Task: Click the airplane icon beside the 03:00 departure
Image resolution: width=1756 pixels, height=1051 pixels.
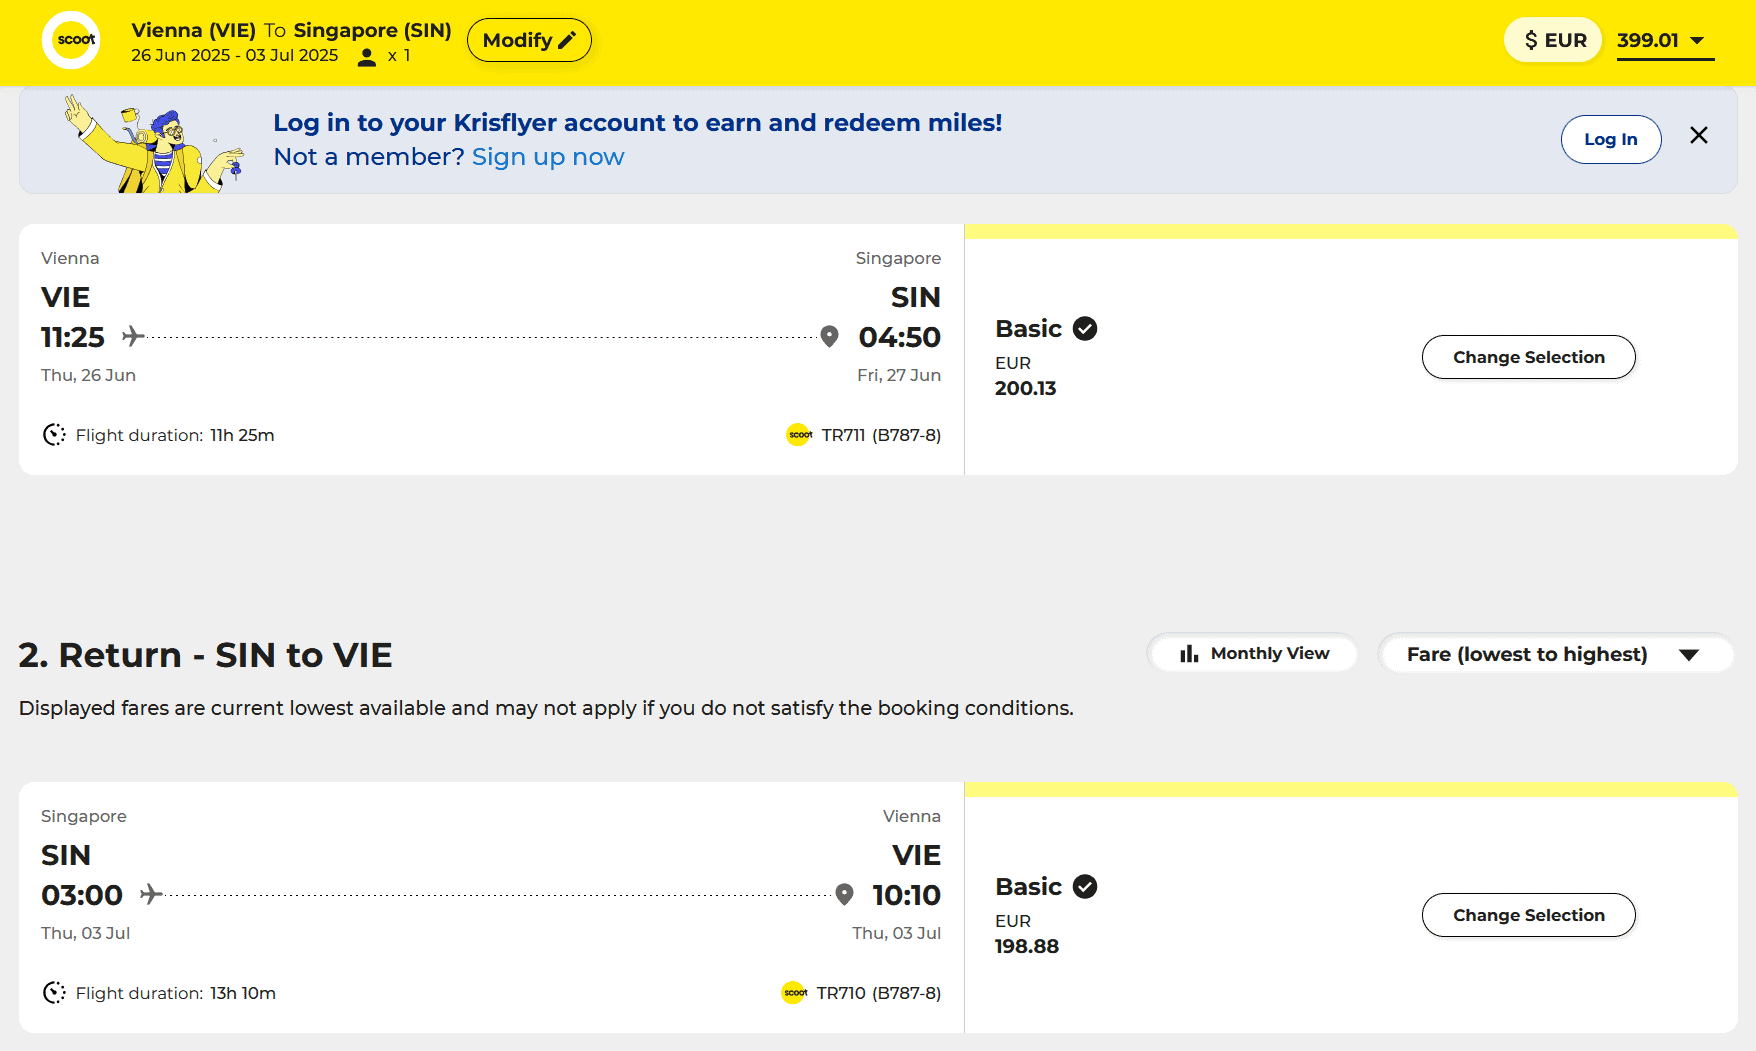Action: pyautogui.click(x=151, y=894)
